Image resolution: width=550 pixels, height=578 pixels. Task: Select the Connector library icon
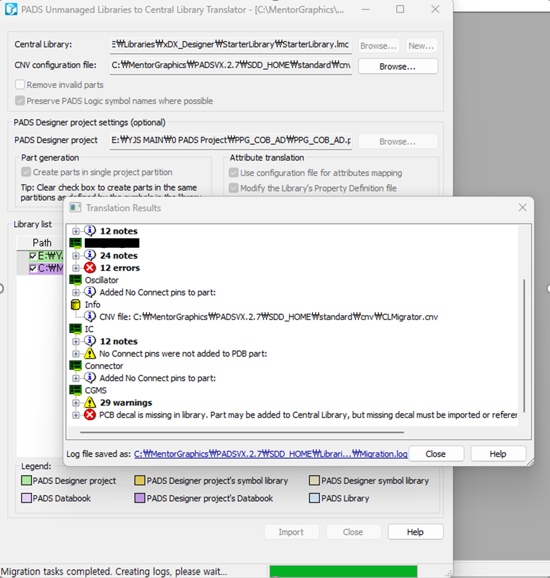click(x=76, y=366)
